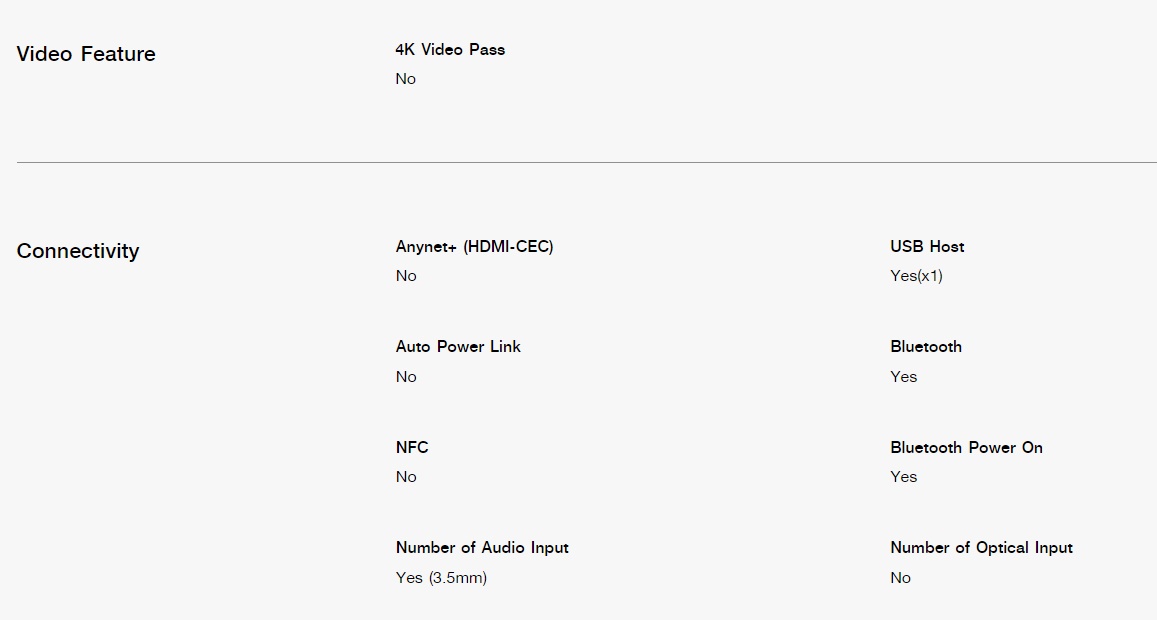Image resolution: width=1157 pixels, height=620 pixels.
Task: Click the No value under NFC
Action: point(406,478)
